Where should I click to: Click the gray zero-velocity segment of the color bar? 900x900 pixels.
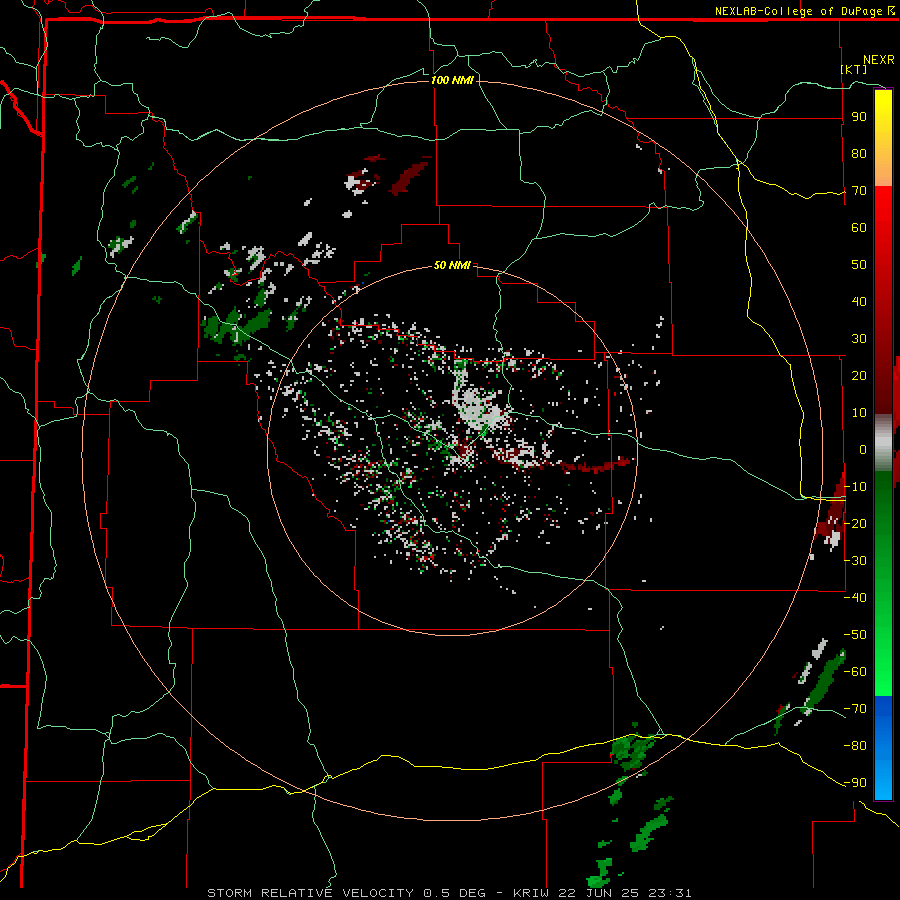883,443
